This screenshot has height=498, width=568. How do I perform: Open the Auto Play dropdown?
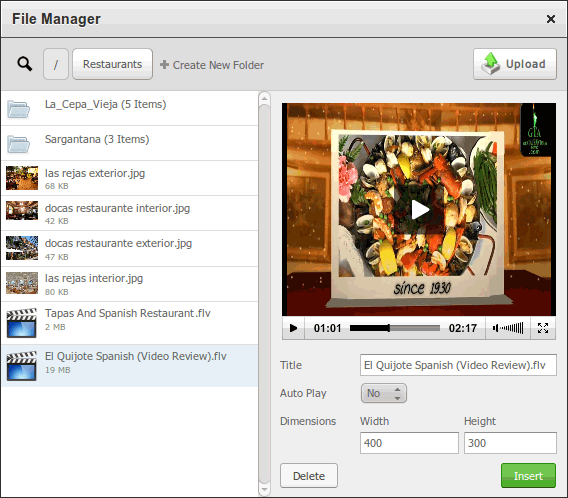[384, 393]
